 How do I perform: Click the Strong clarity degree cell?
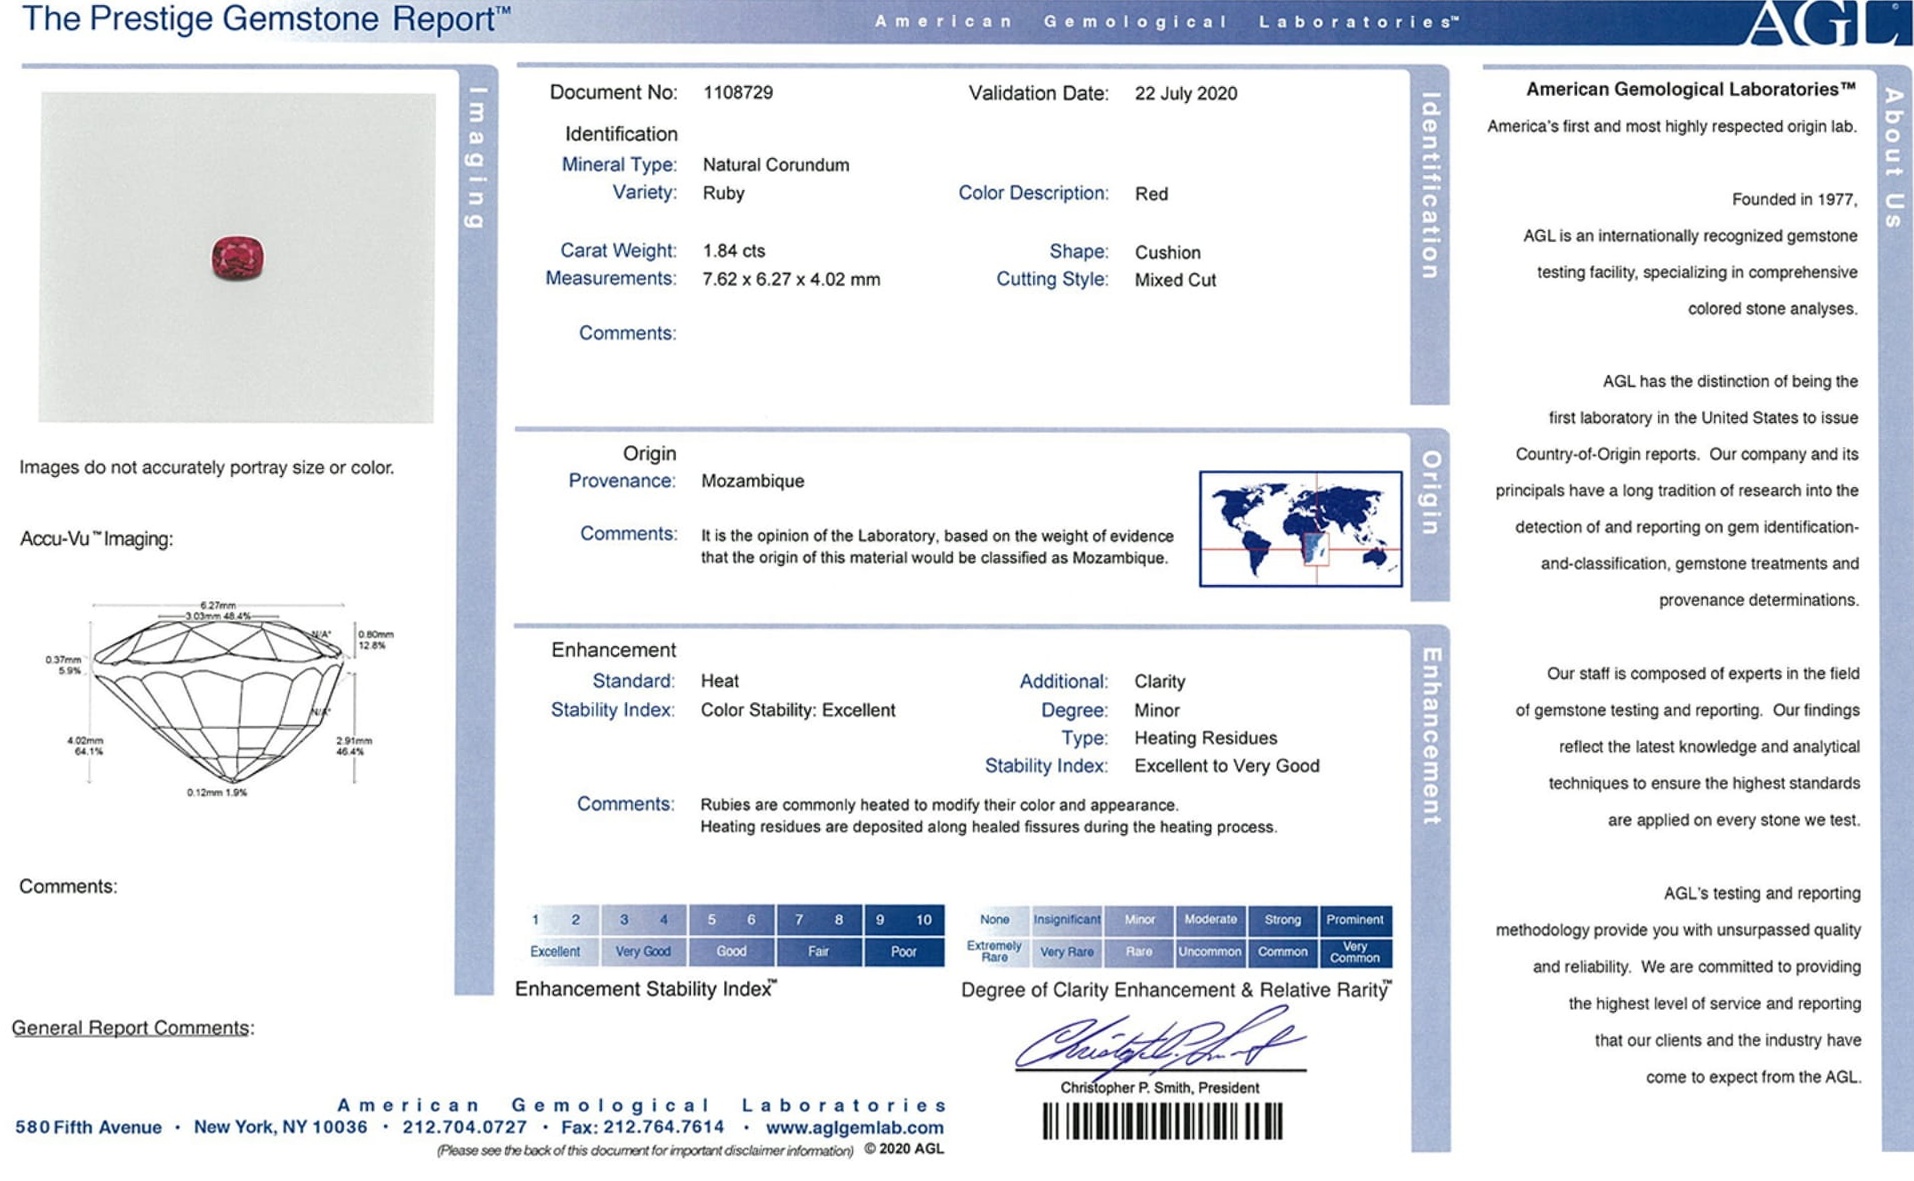tap(1282, 919)
